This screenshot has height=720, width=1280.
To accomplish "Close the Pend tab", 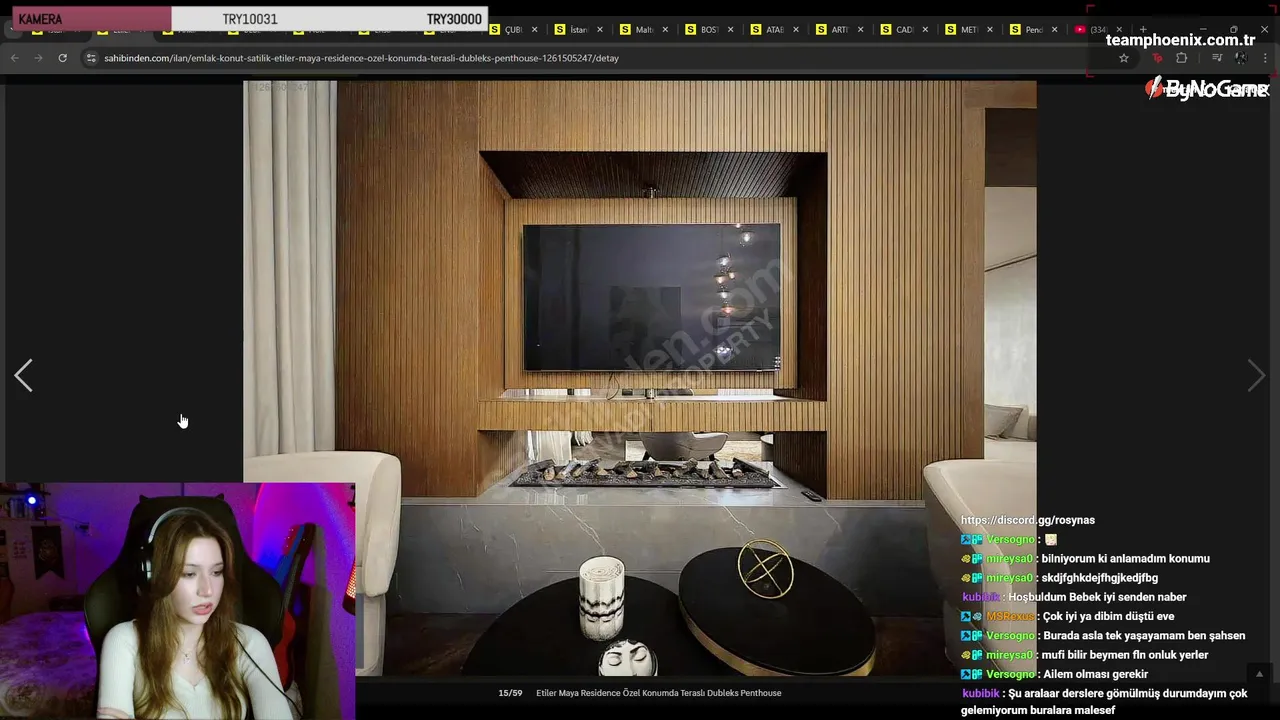I will [1055, 30].
